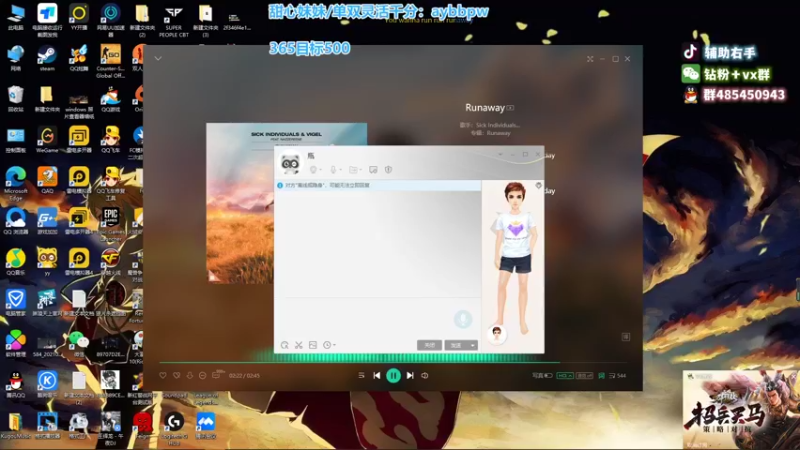Click the offline status notice bar
This screenshot has height=450, width=800.
(x=378, y=185)
